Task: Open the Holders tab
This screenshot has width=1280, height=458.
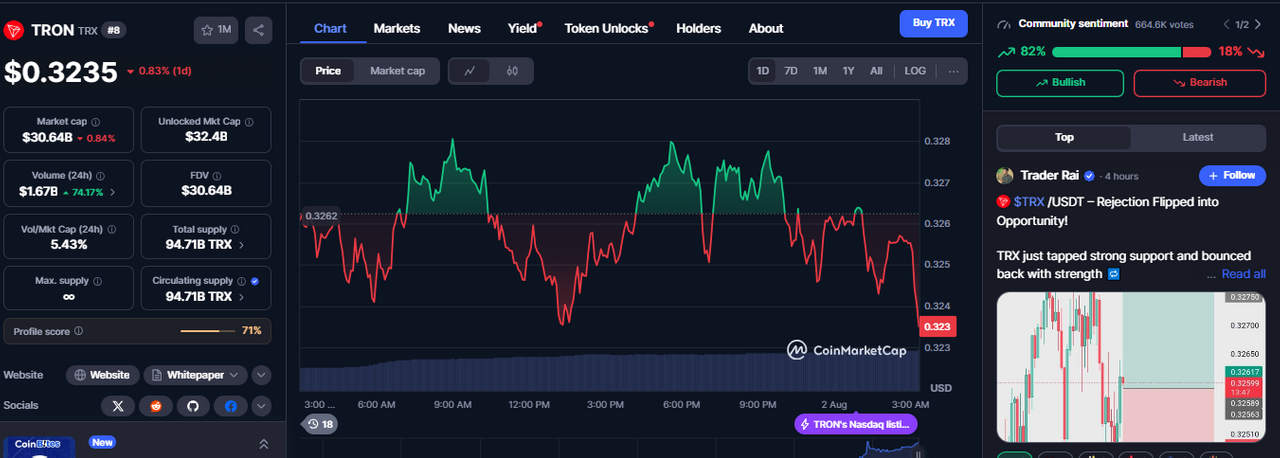Action: [x=698, y=28]
